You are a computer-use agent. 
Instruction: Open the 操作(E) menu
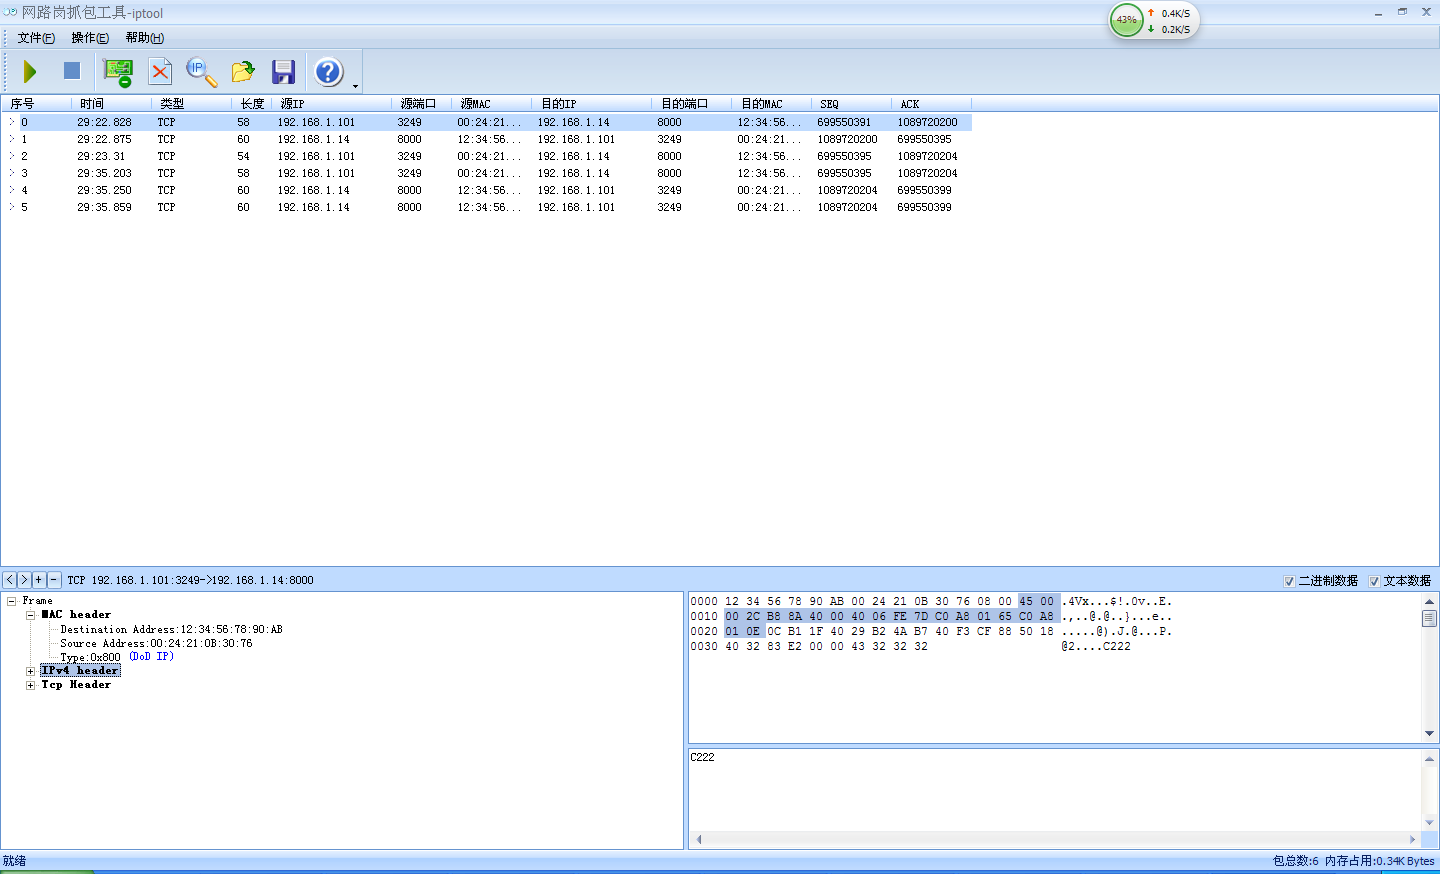point(90,38)
